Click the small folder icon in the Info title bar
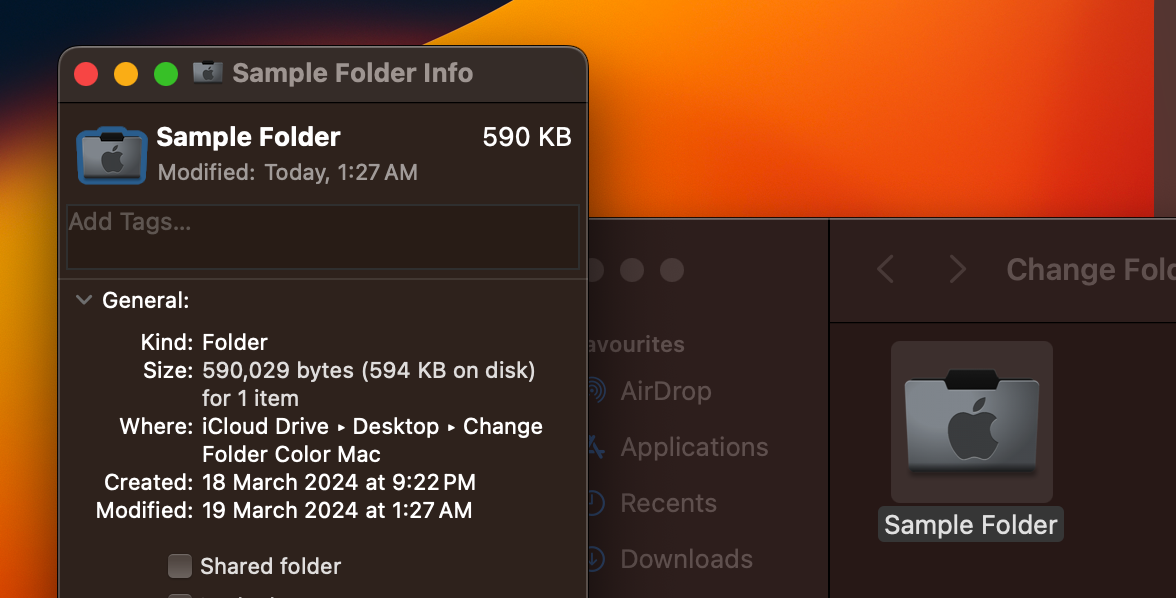 (208, 72)
